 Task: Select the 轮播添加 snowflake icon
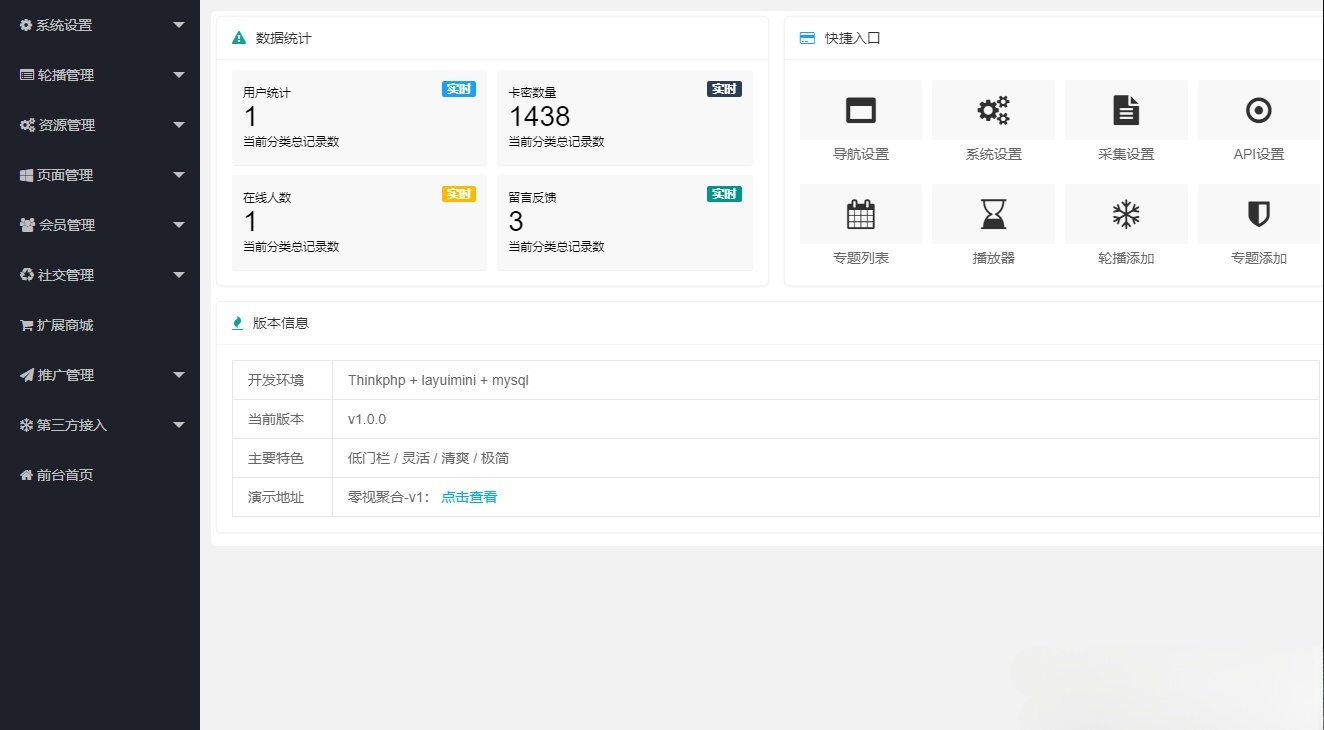(x=1125, y=213)
